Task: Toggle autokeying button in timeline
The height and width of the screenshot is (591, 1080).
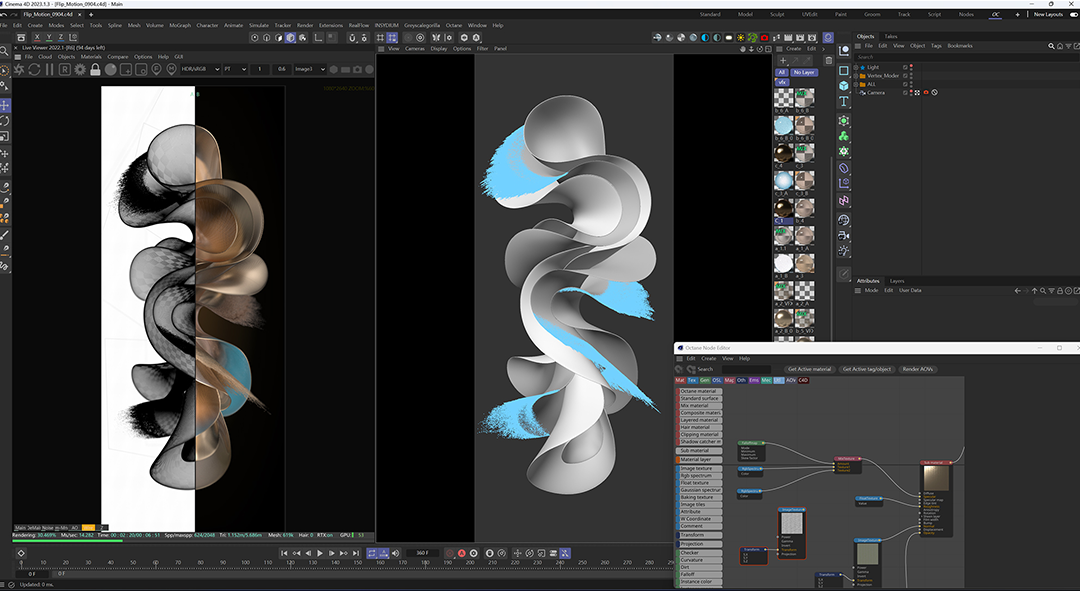Action: 461,553
